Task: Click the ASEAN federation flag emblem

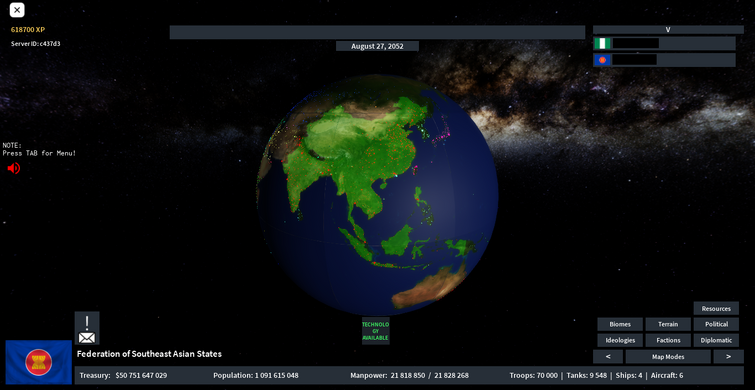Action: pos(39,362)
